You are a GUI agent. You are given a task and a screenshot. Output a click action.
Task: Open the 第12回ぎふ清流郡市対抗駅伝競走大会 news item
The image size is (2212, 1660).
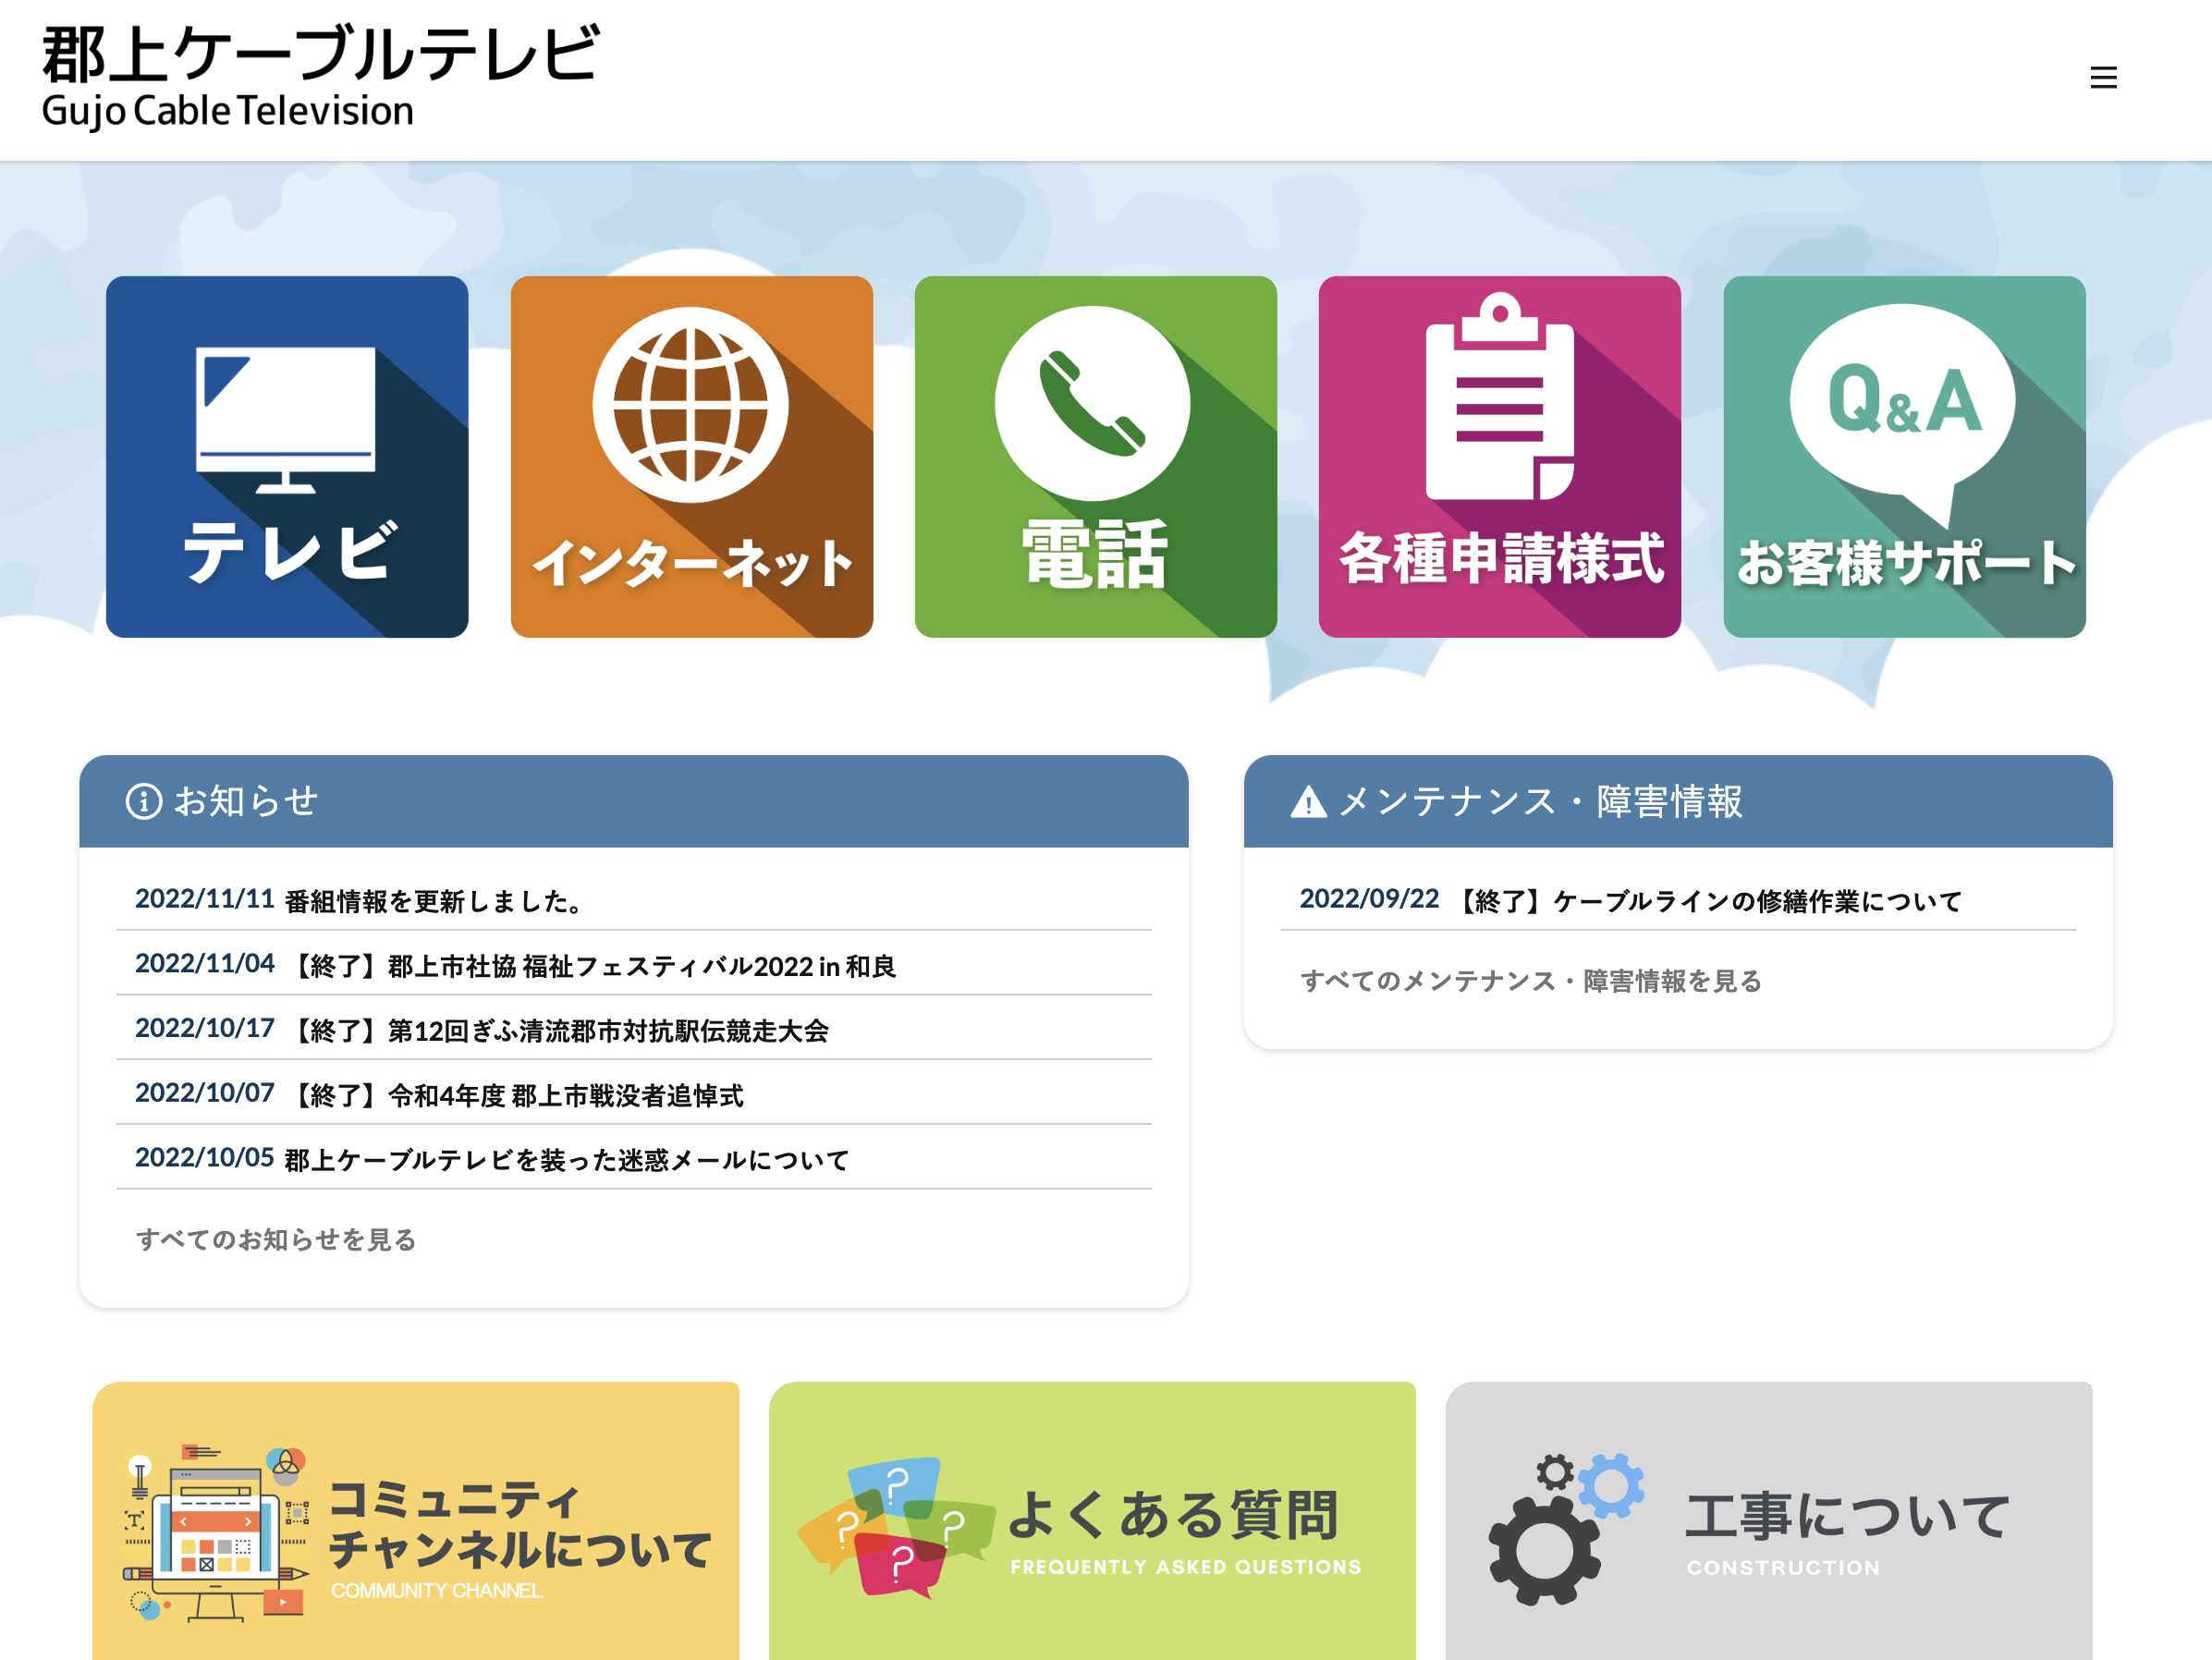click(560, 1031)
